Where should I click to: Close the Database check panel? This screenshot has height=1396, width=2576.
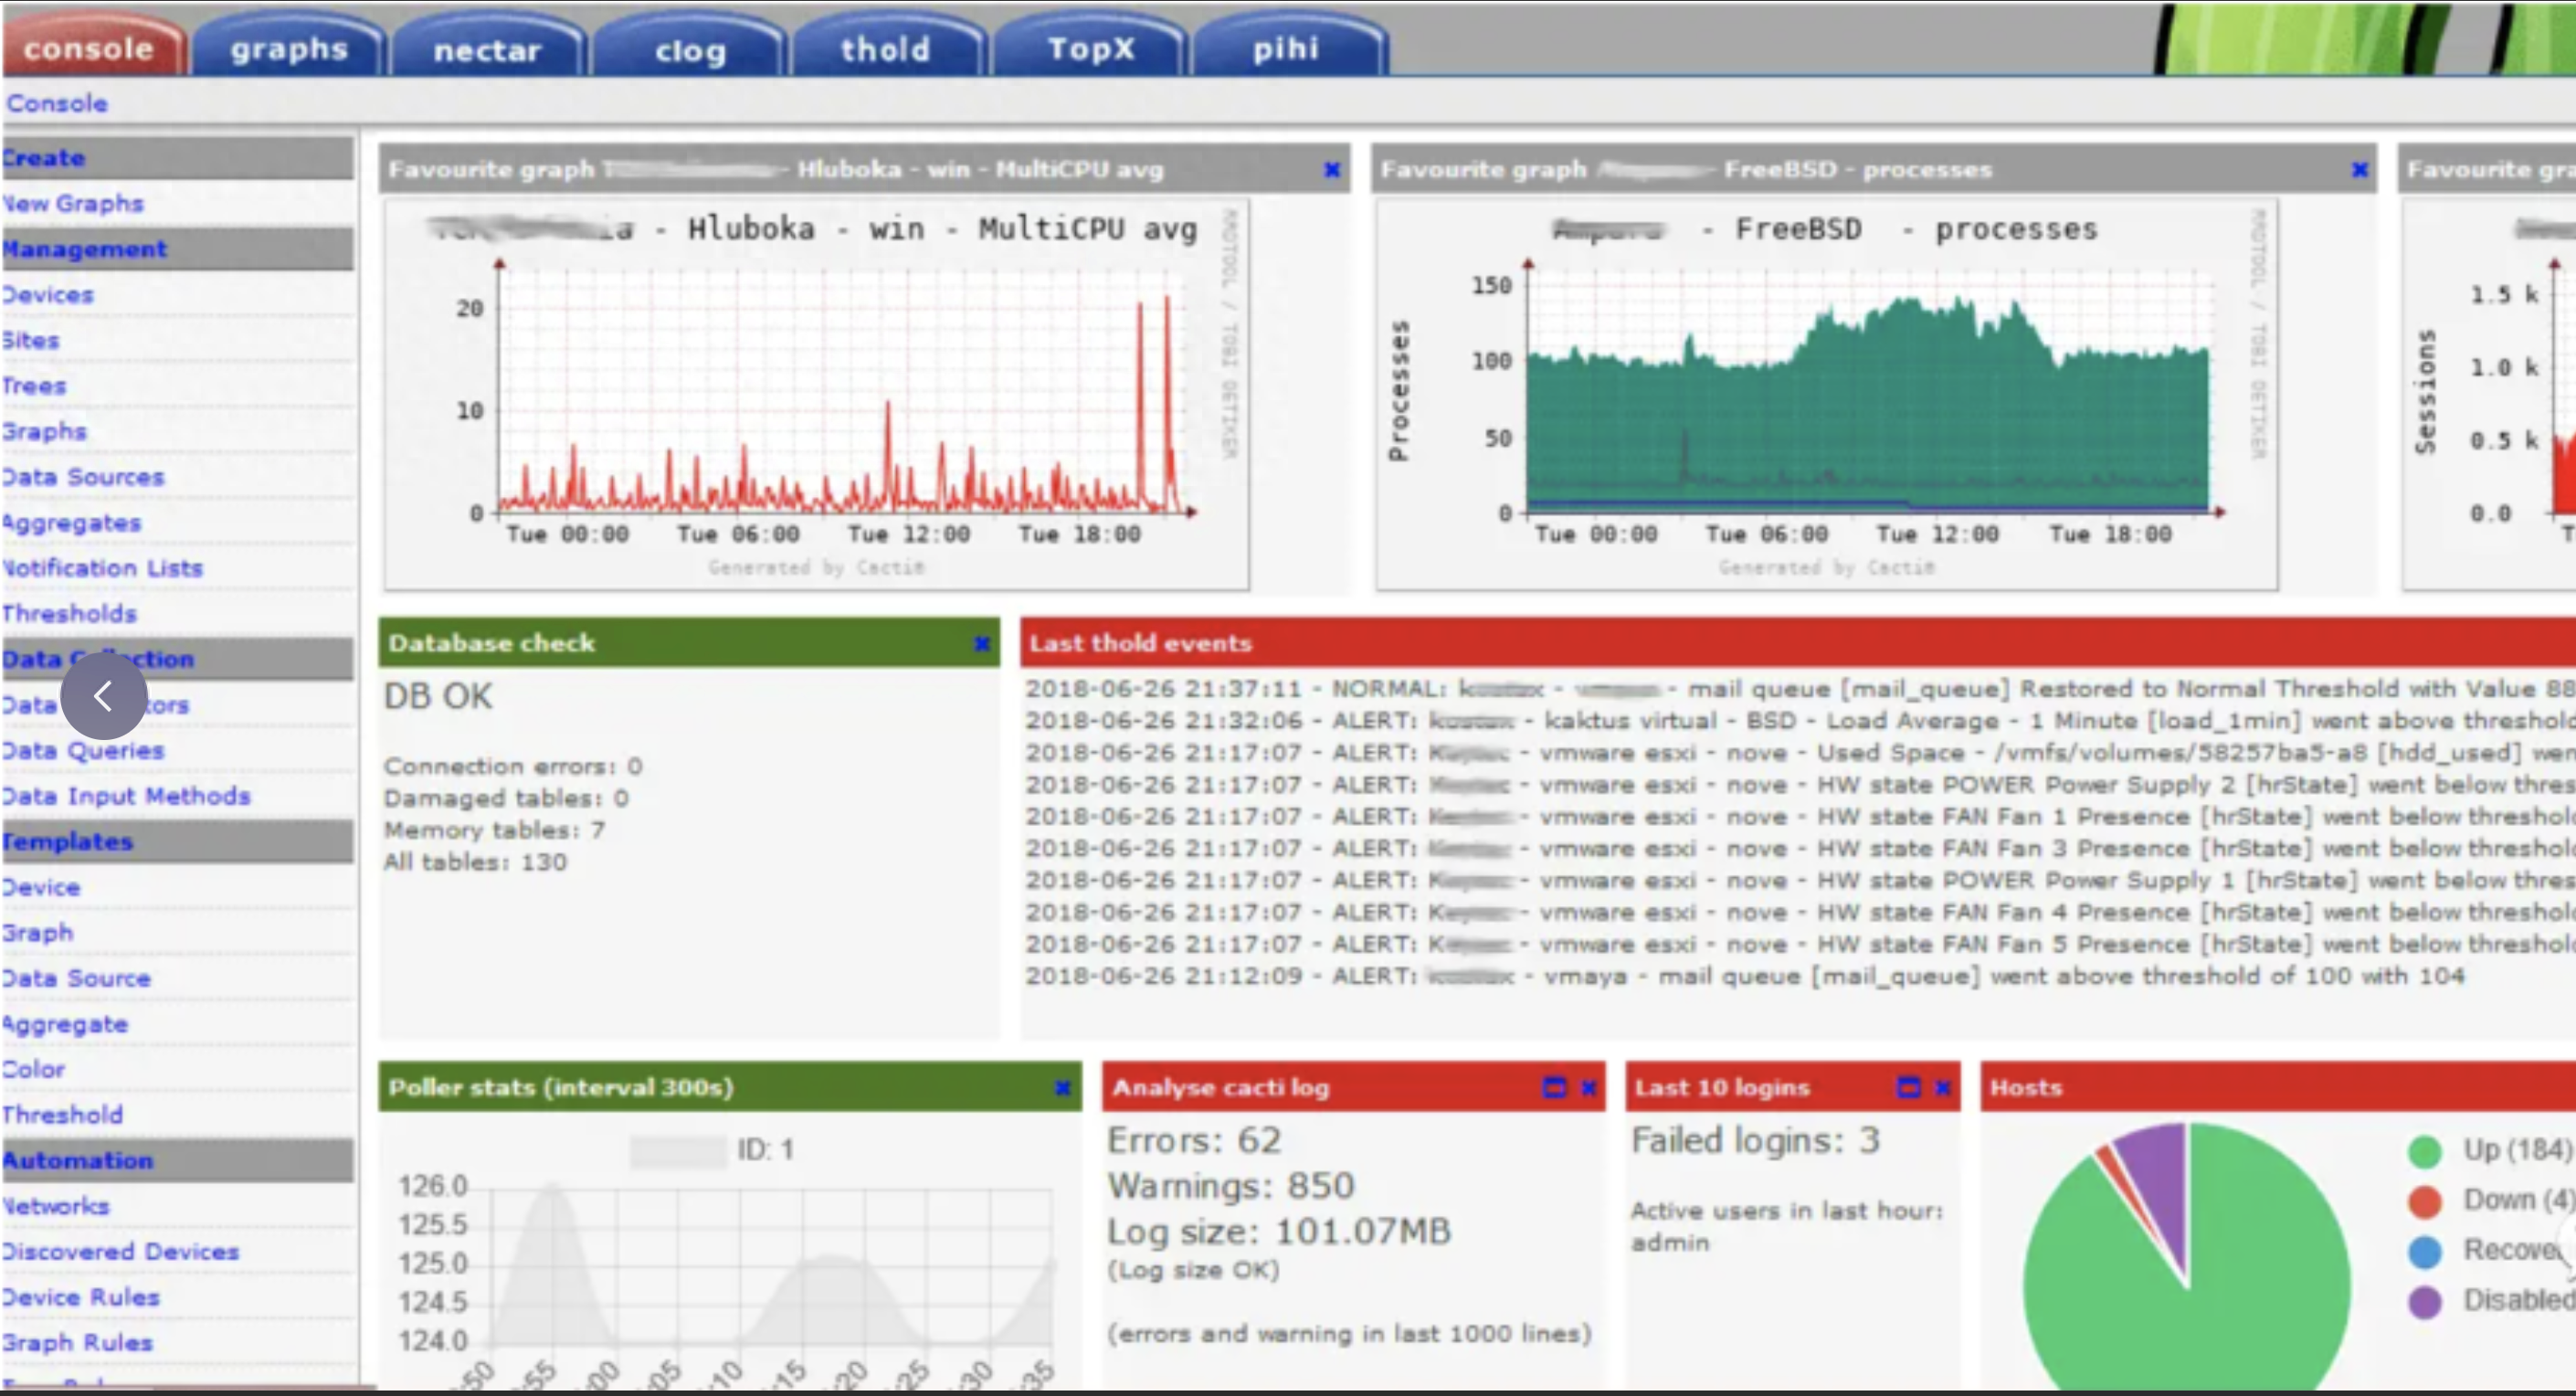[x=982, y=644]
